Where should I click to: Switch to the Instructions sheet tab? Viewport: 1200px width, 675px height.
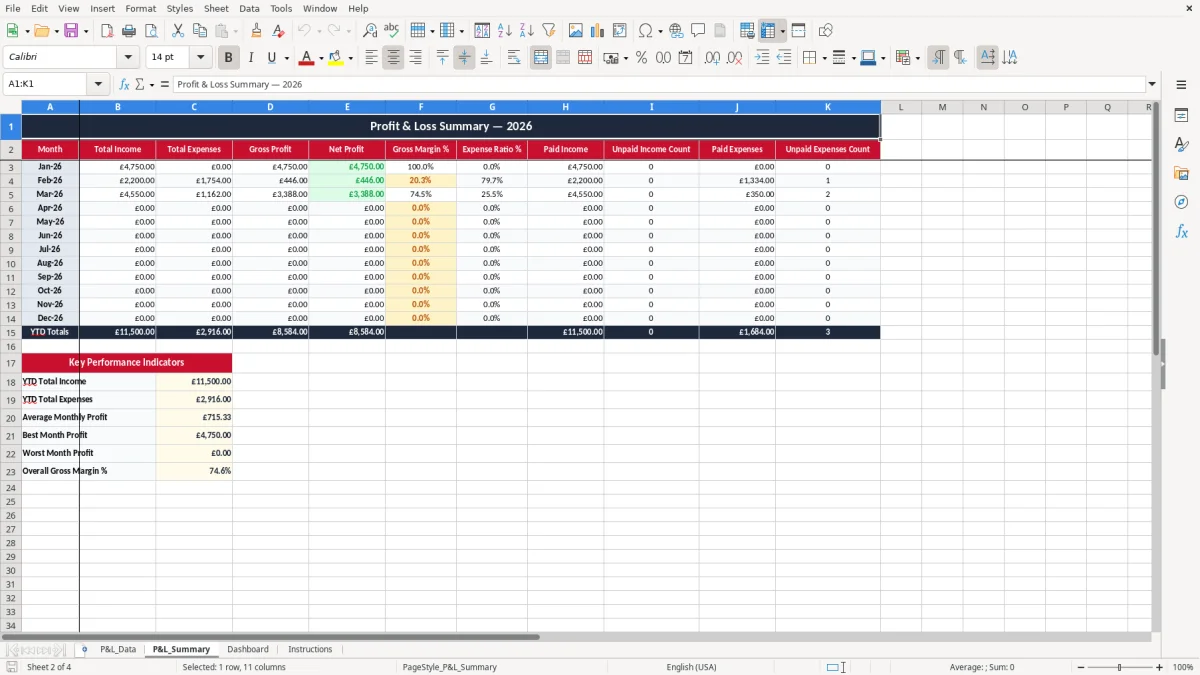pyautogui.click(x=310, y=649)
